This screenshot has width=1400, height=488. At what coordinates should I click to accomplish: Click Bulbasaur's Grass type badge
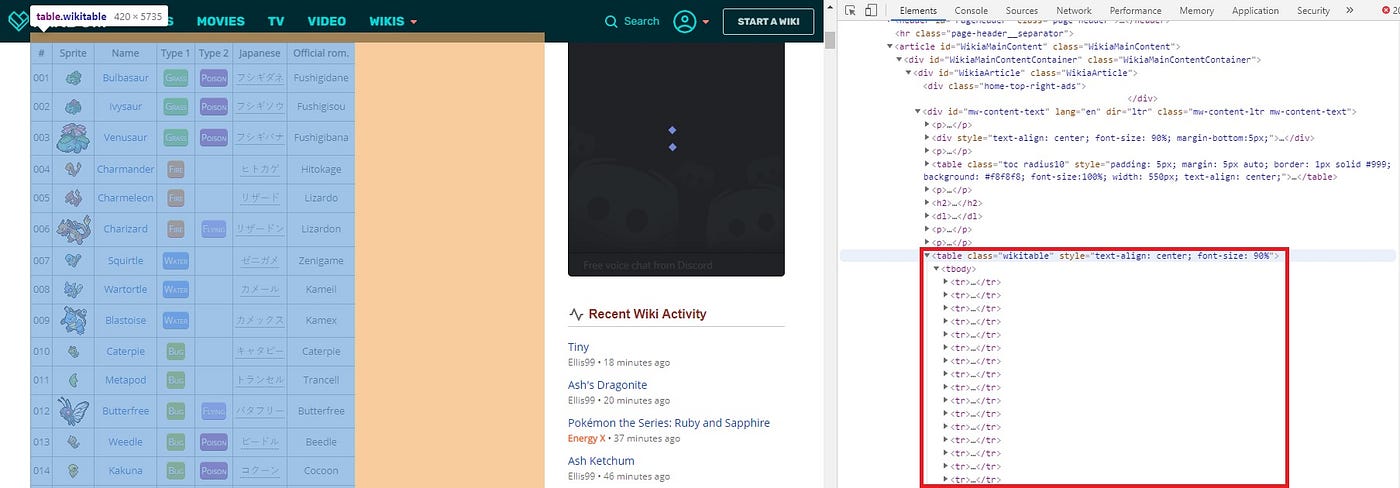click(175, 78)
